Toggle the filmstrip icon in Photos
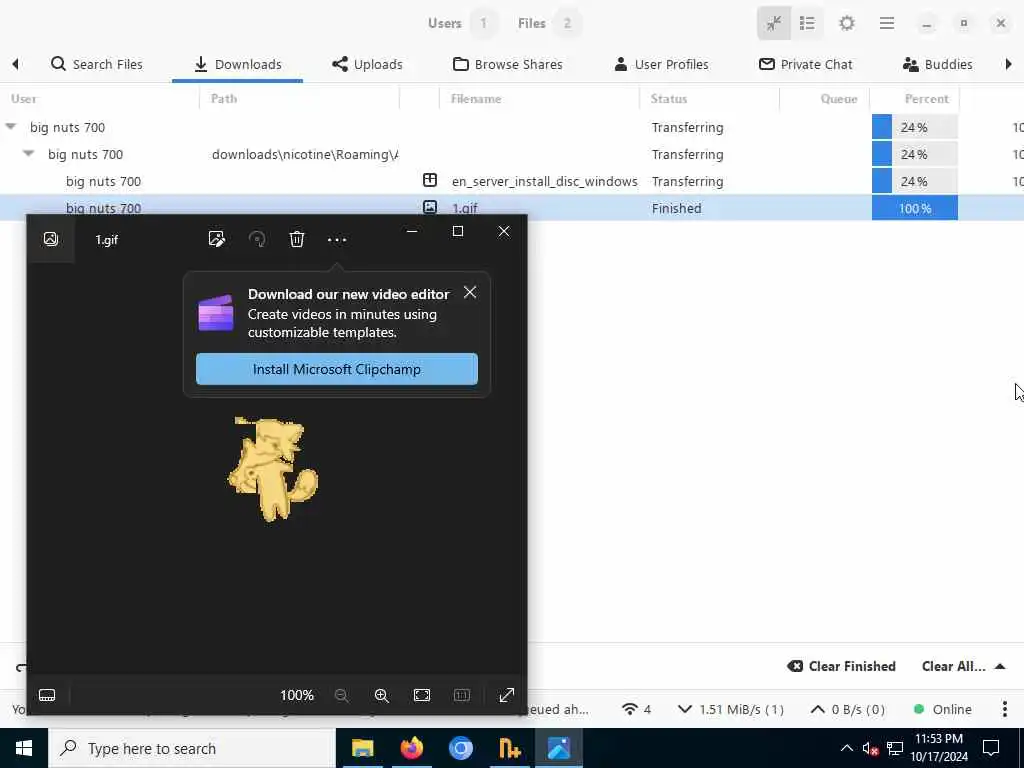Viewport: 1024px width, 768px height. [x=47, y=695]
